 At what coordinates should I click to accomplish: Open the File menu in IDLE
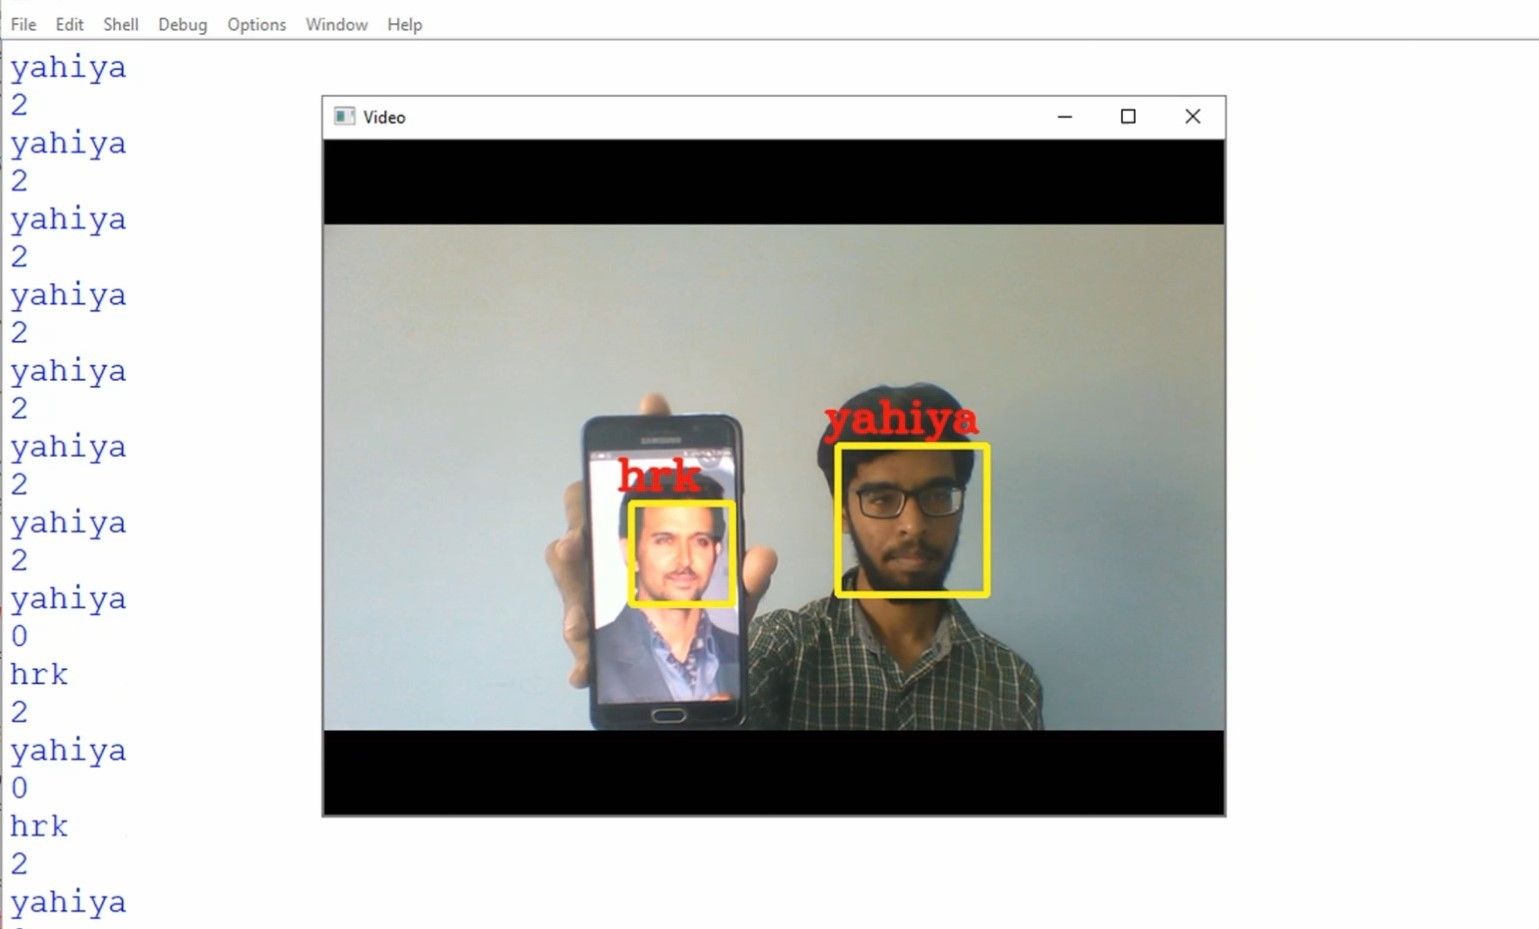pos(22,24)
